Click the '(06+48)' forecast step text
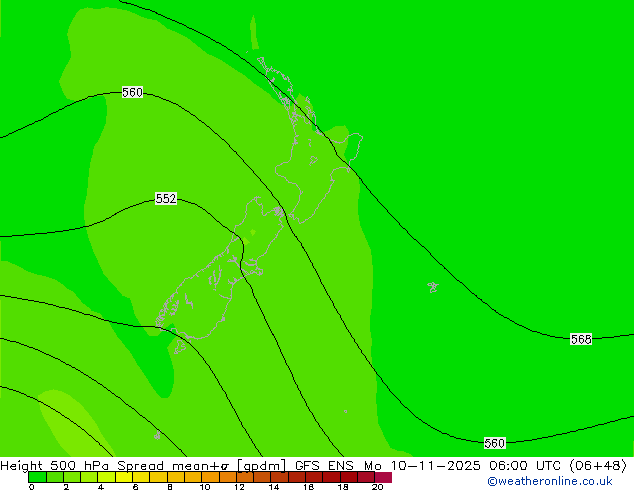Screen dimensions: 634x490 [x=598, y=466]
